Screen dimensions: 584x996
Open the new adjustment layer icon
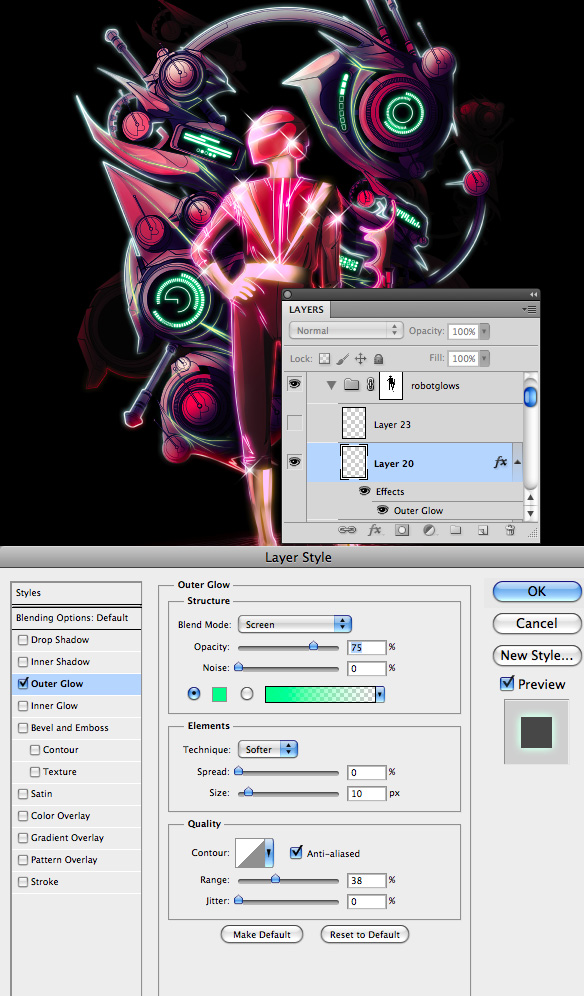[x=429, y=530]
